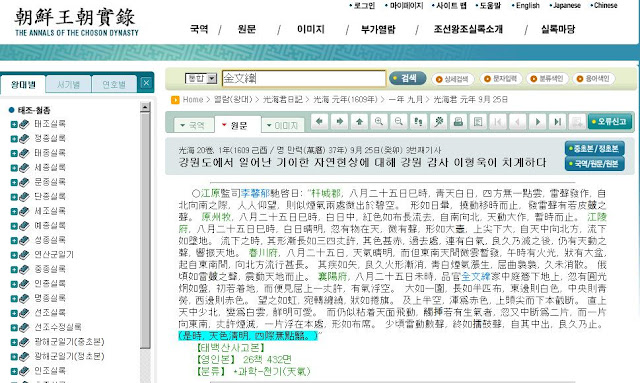Click the 李馨郁 name link in text
The image size is (640, 383).
pos(256,193)
